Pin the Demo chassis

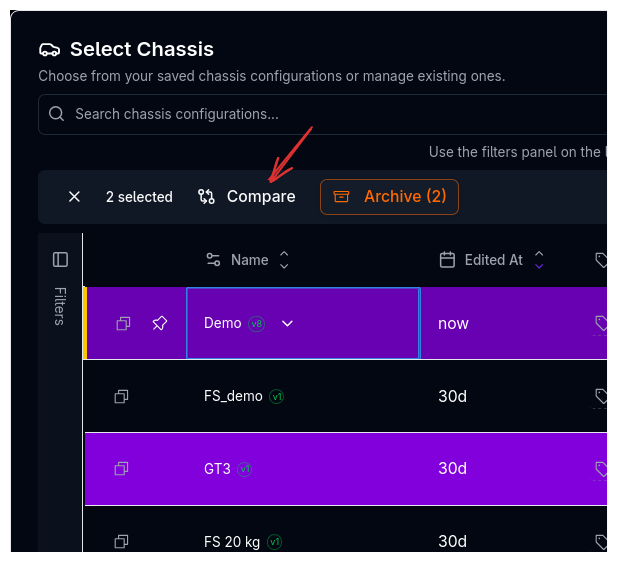(x=160, y=323)
